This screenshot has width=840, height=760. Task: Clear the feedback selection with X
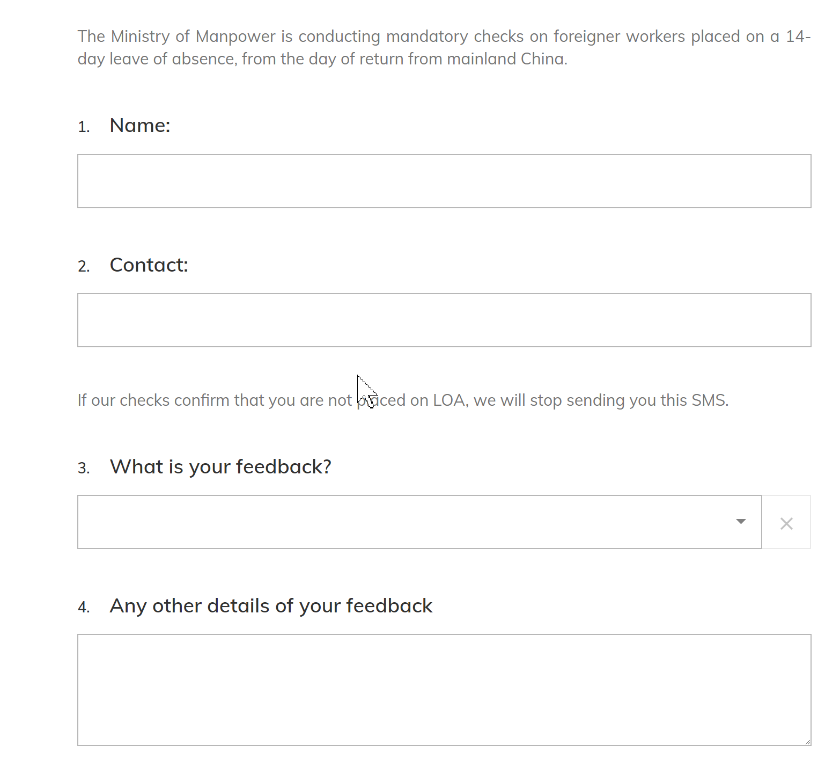[786, 523]
